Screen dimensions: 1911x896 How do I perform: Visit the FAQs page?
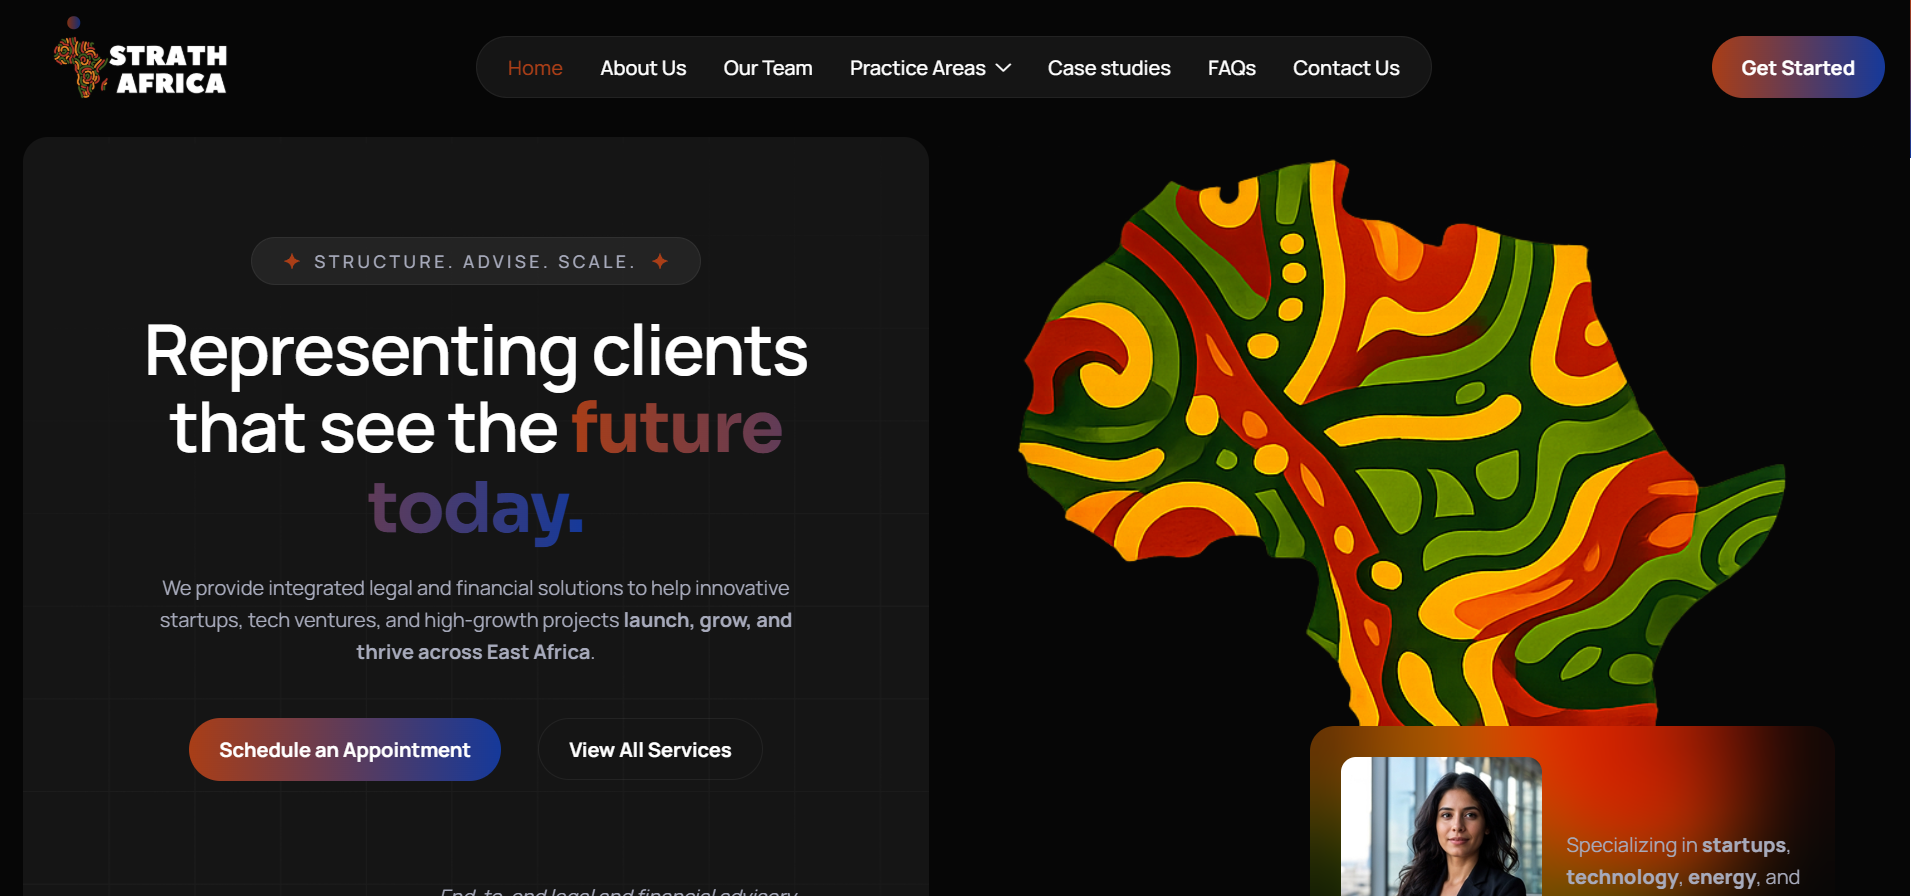(x=1231, y=68)
